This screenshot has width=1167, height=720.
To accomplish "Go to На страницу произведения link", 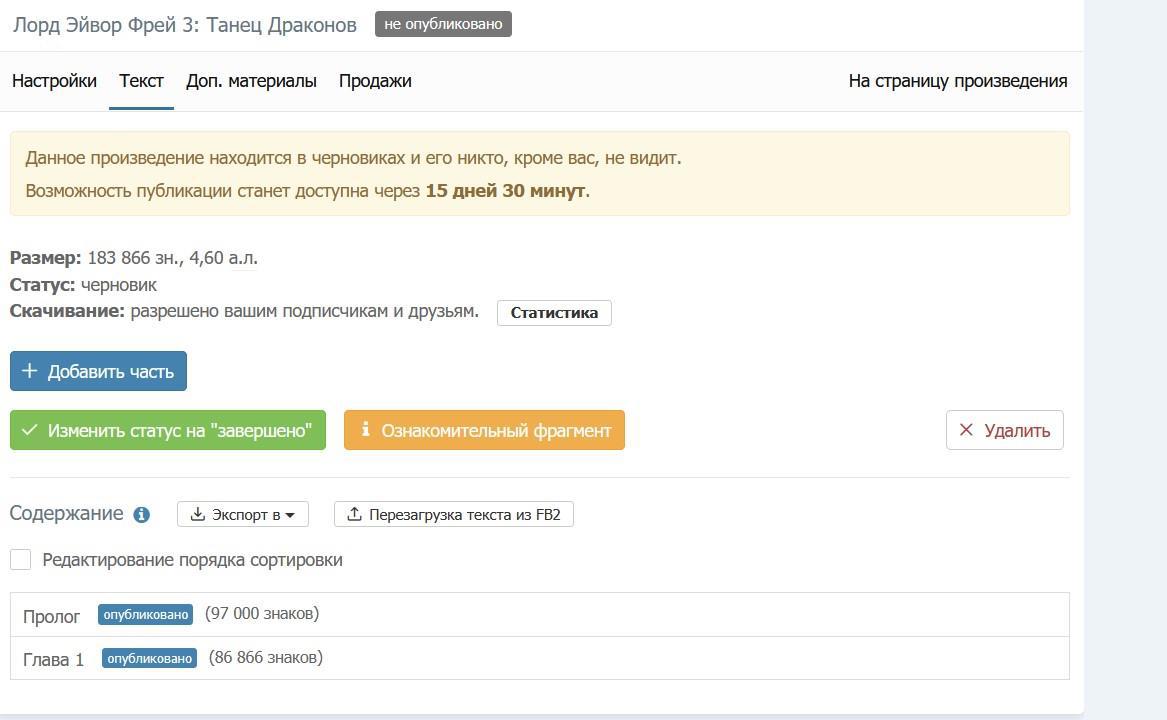I will click(x=958, y=81).
